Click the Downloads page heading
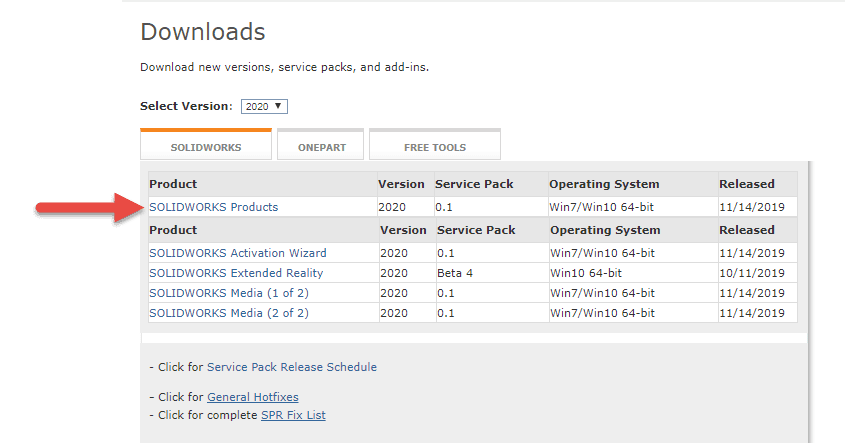 point(203,32)
